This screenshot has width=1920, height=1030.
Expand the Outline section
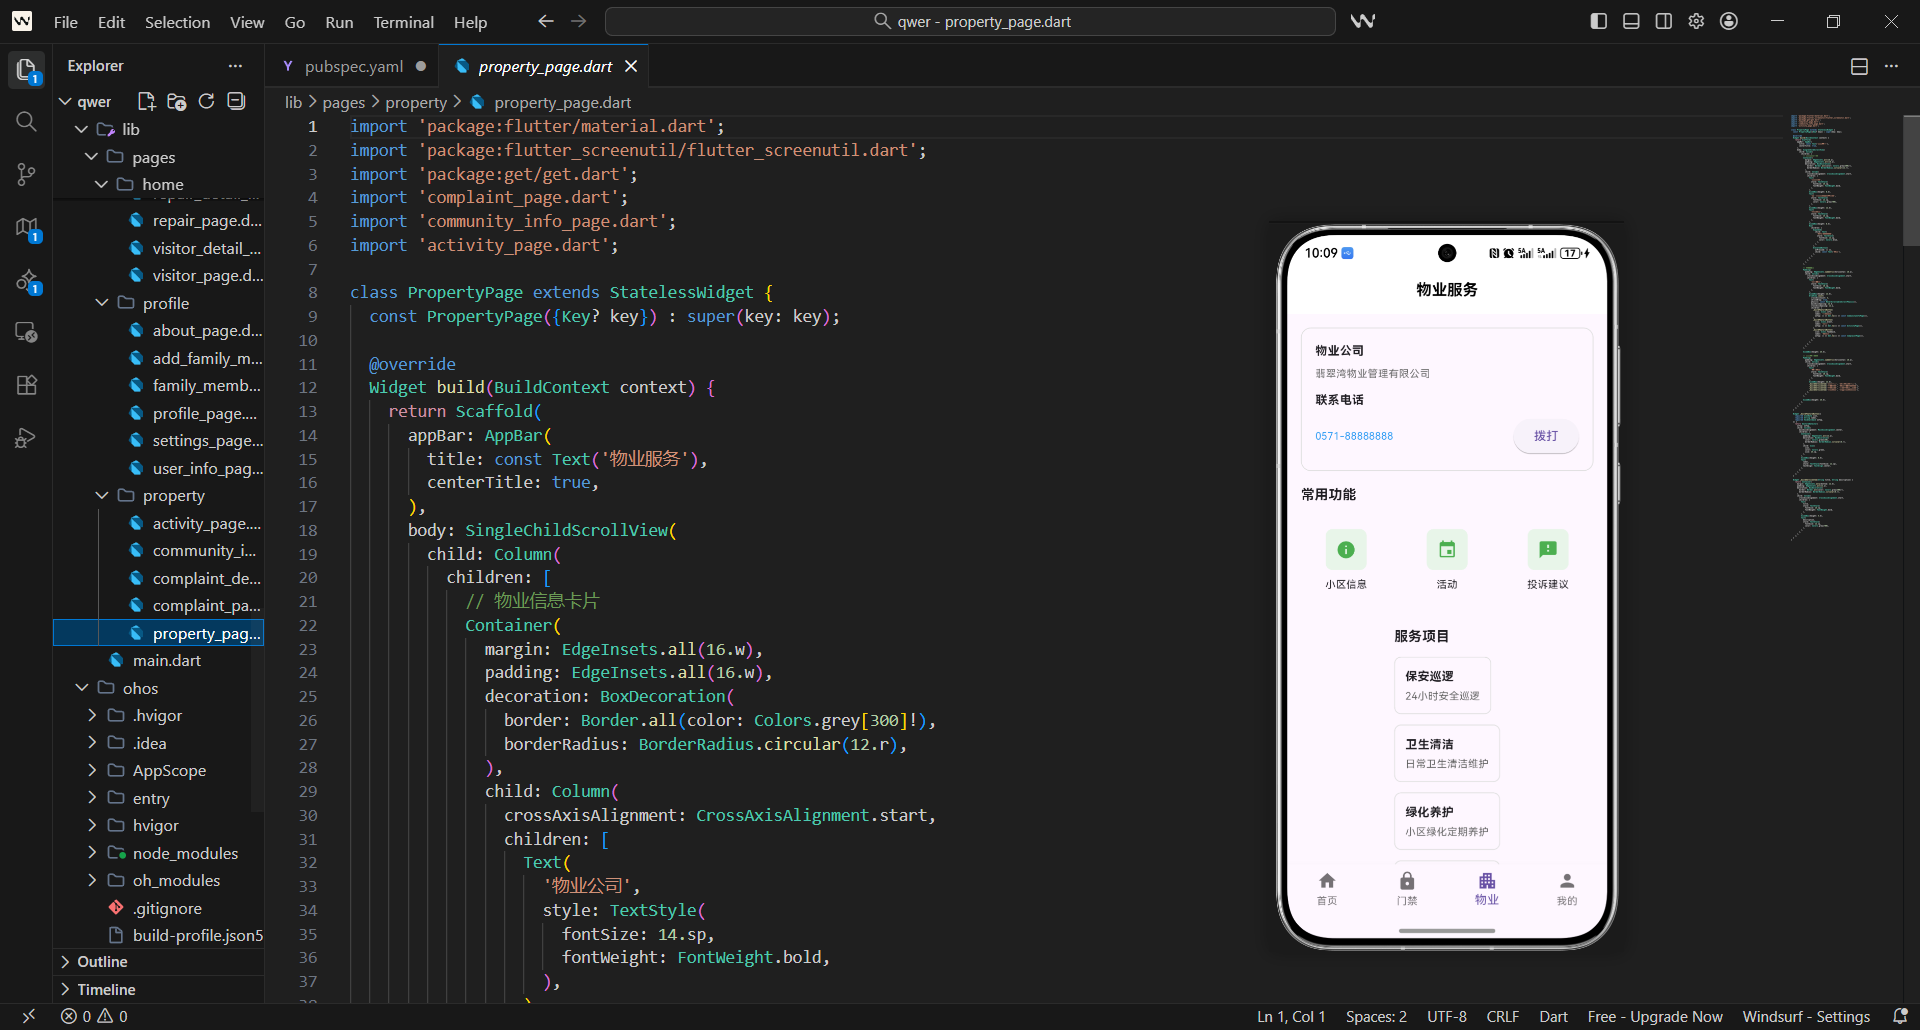[x=160, y=961]
